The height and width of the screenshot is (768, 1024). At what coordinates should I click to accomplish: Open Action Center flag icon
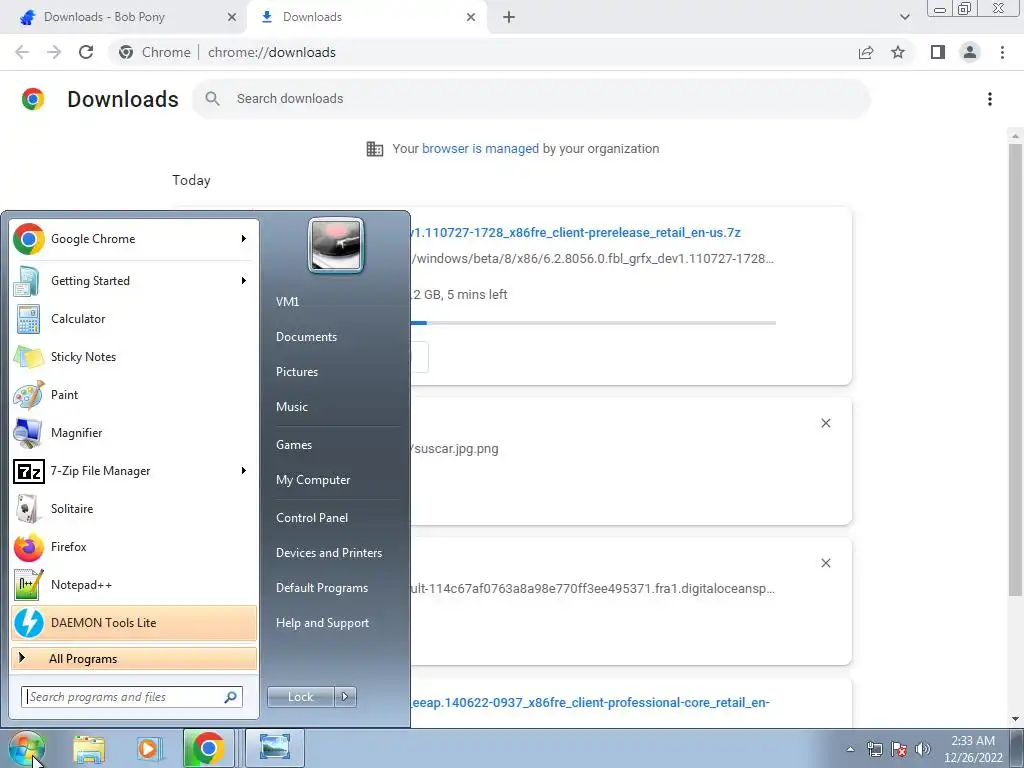[899, 749]
